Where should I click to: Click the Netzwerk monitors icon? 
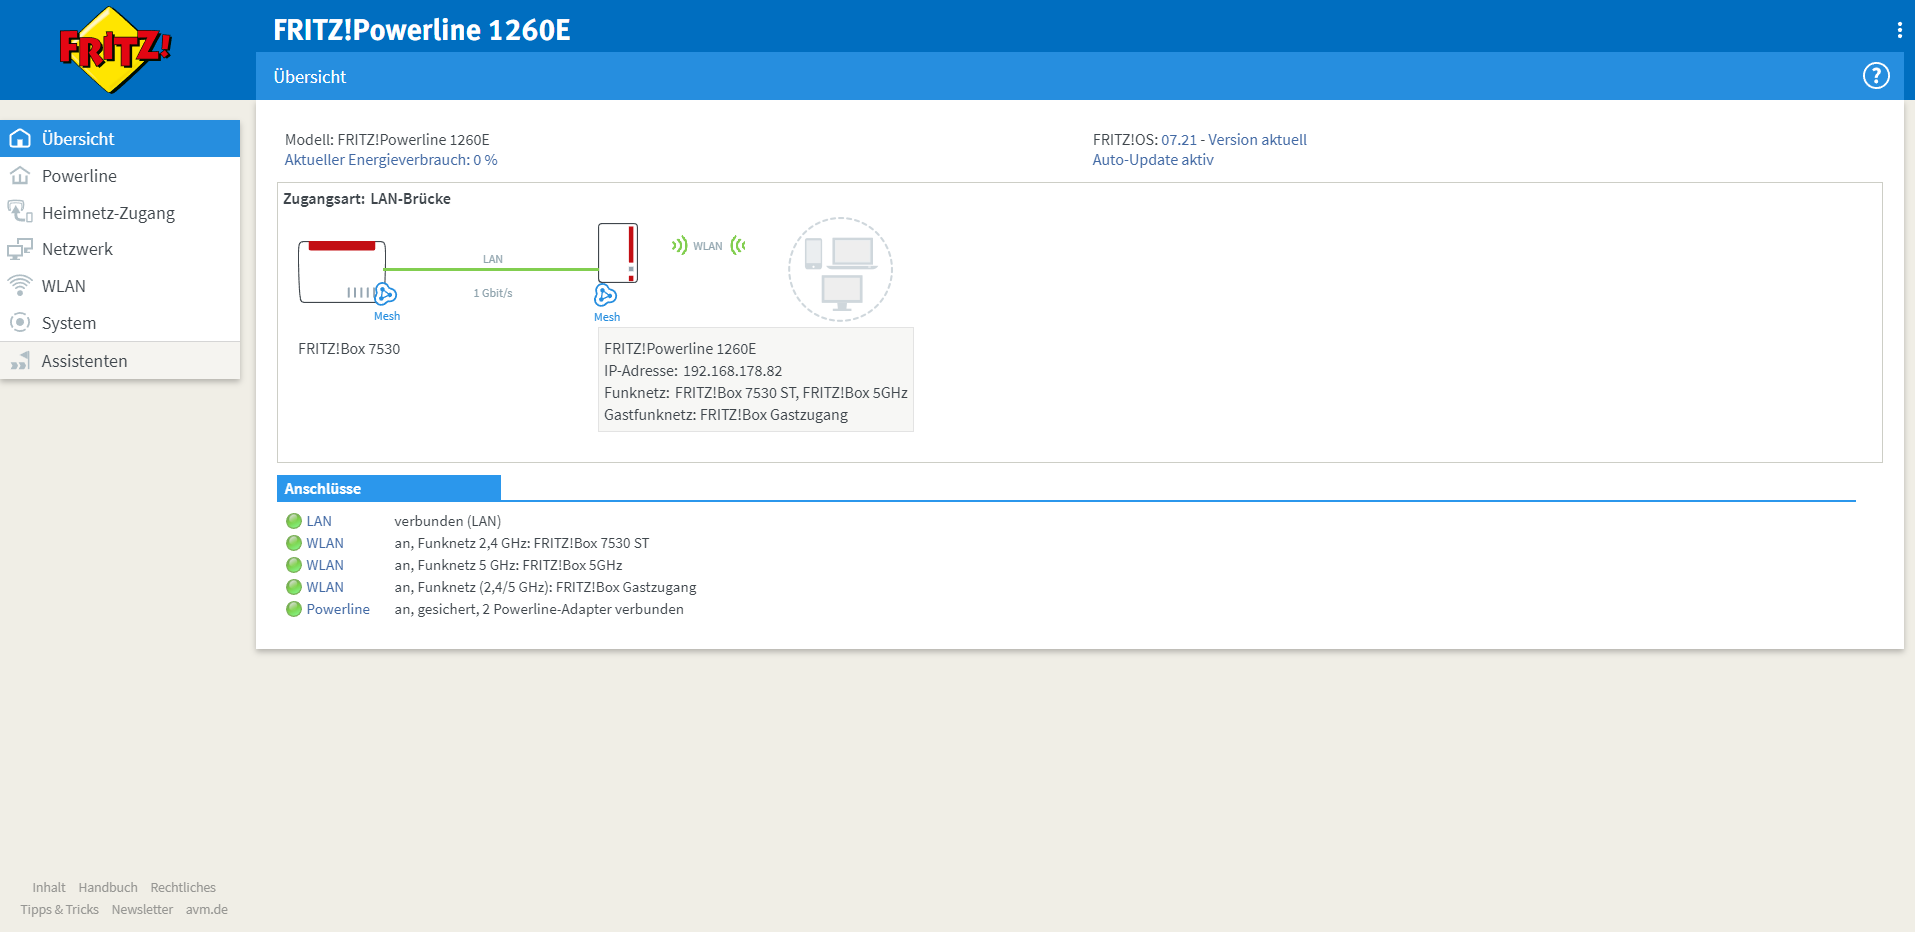[20, 249]
